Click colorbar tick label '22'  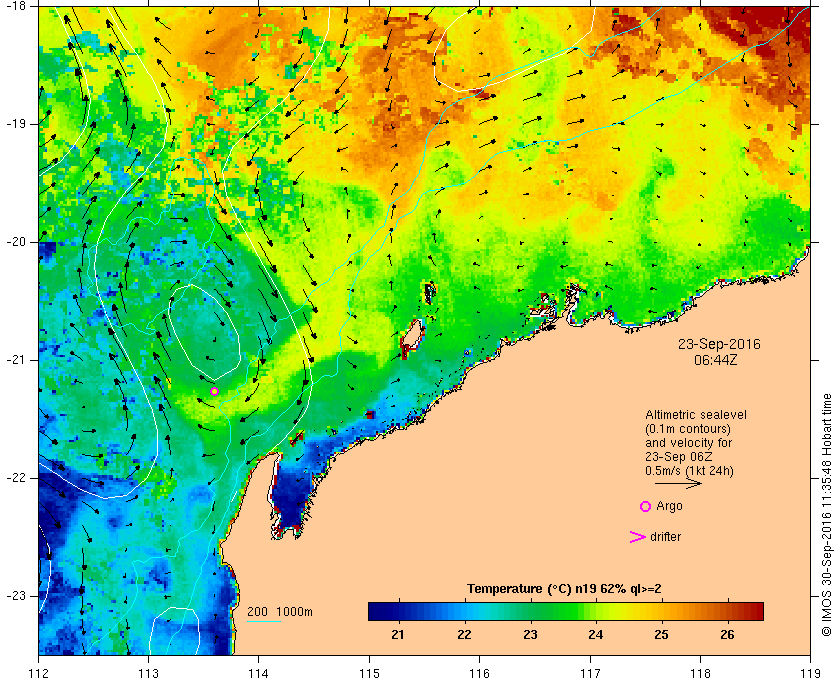tap(464, 634)
